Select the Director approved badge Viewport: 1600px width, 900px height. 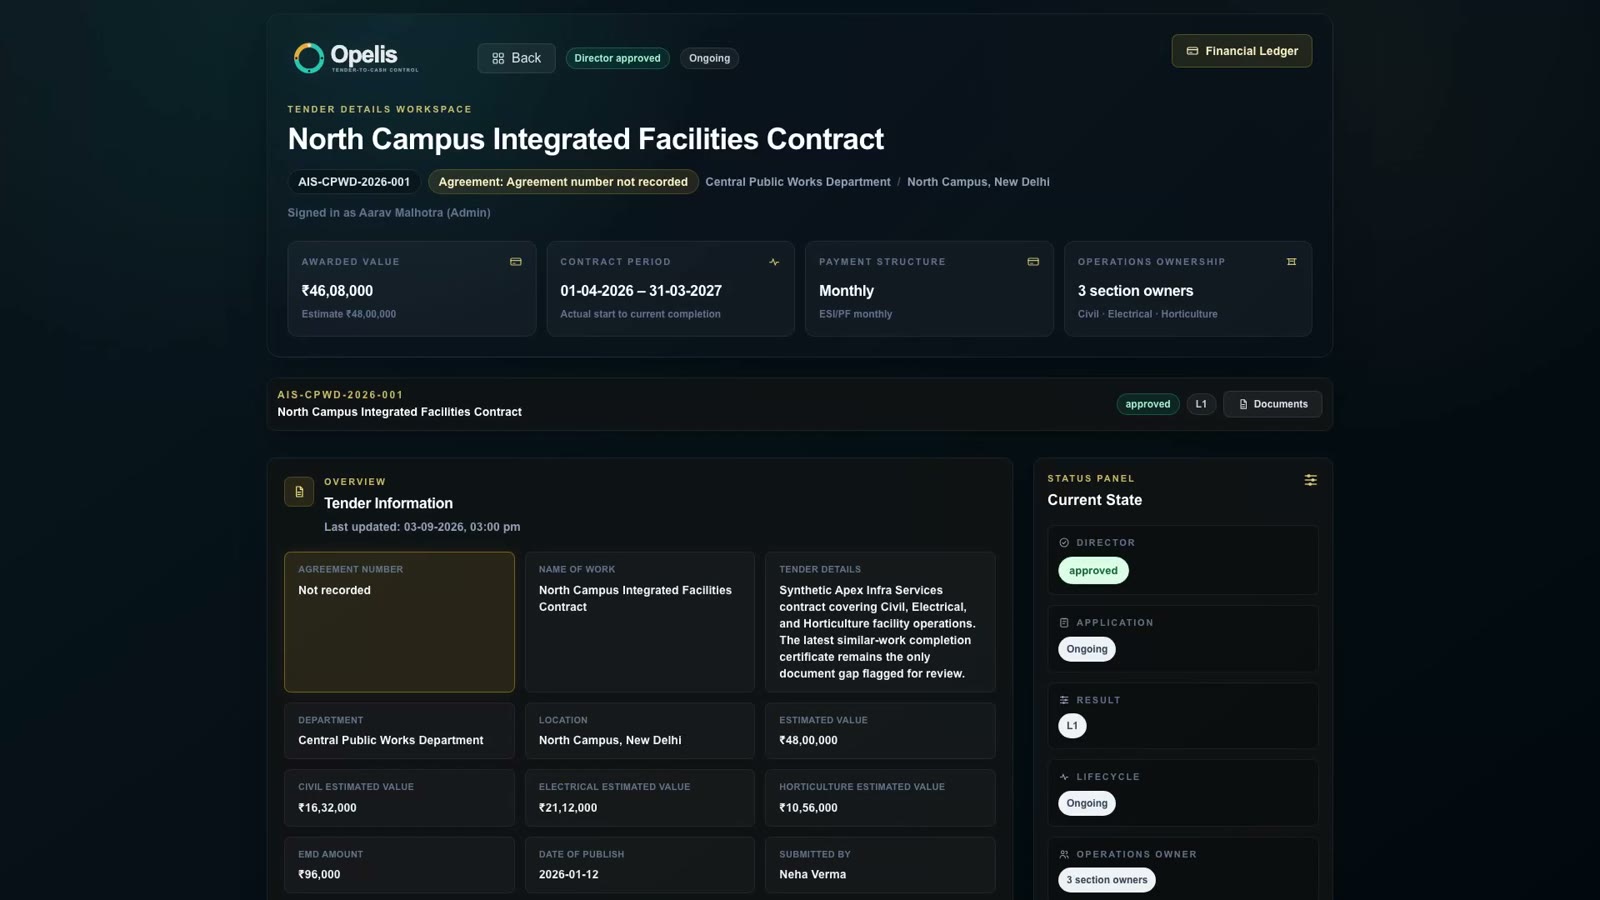click(x=617, y=58)
